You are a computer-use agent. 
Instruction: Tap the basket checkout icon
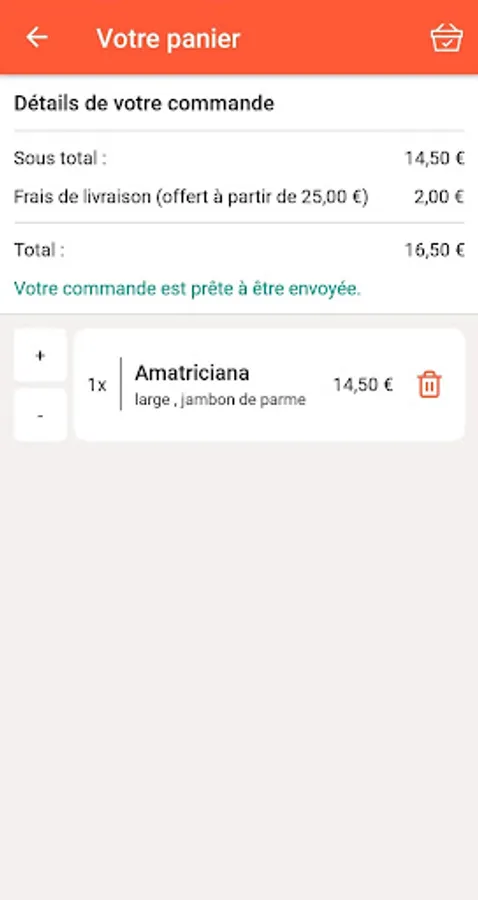click(446, 38)
